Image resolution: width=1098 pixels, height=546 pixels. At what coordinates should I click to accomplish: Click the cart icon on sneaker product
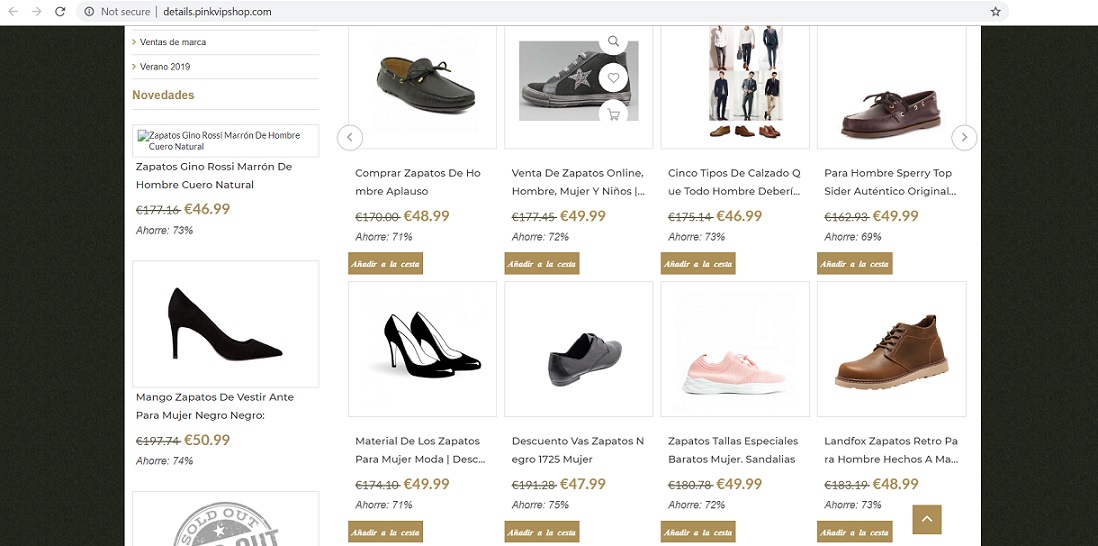pyautogui.click(x=613, y=114)
